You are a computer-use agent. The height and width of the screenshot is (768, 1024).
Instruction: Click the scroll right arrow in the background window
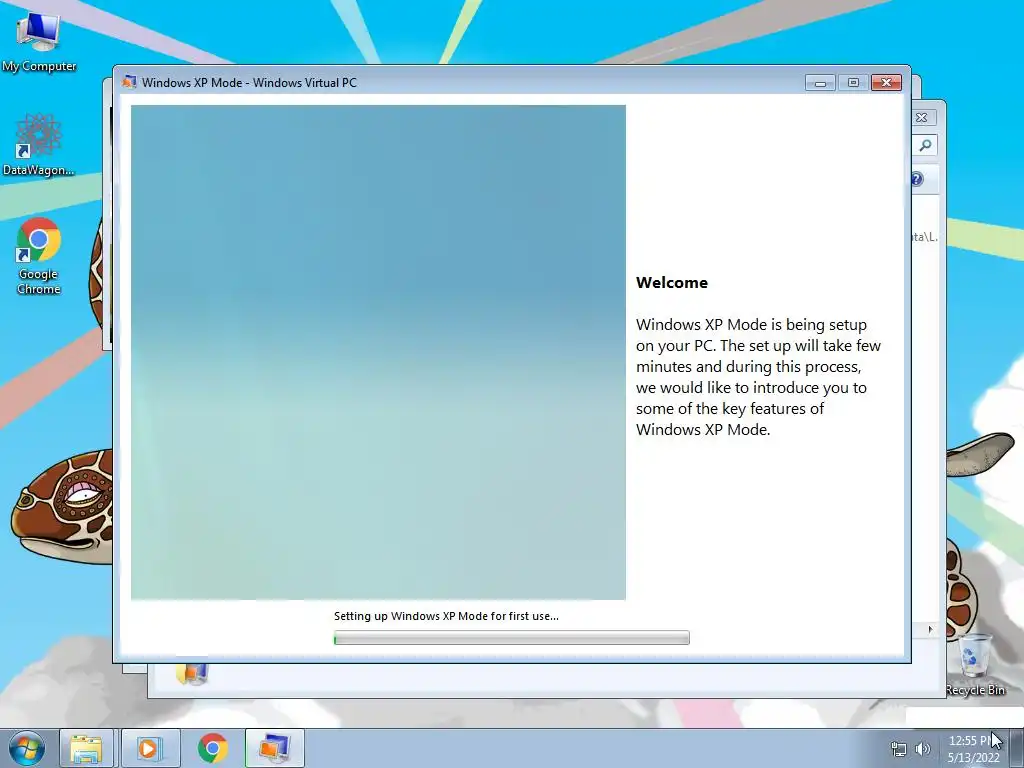pos(930,630)
